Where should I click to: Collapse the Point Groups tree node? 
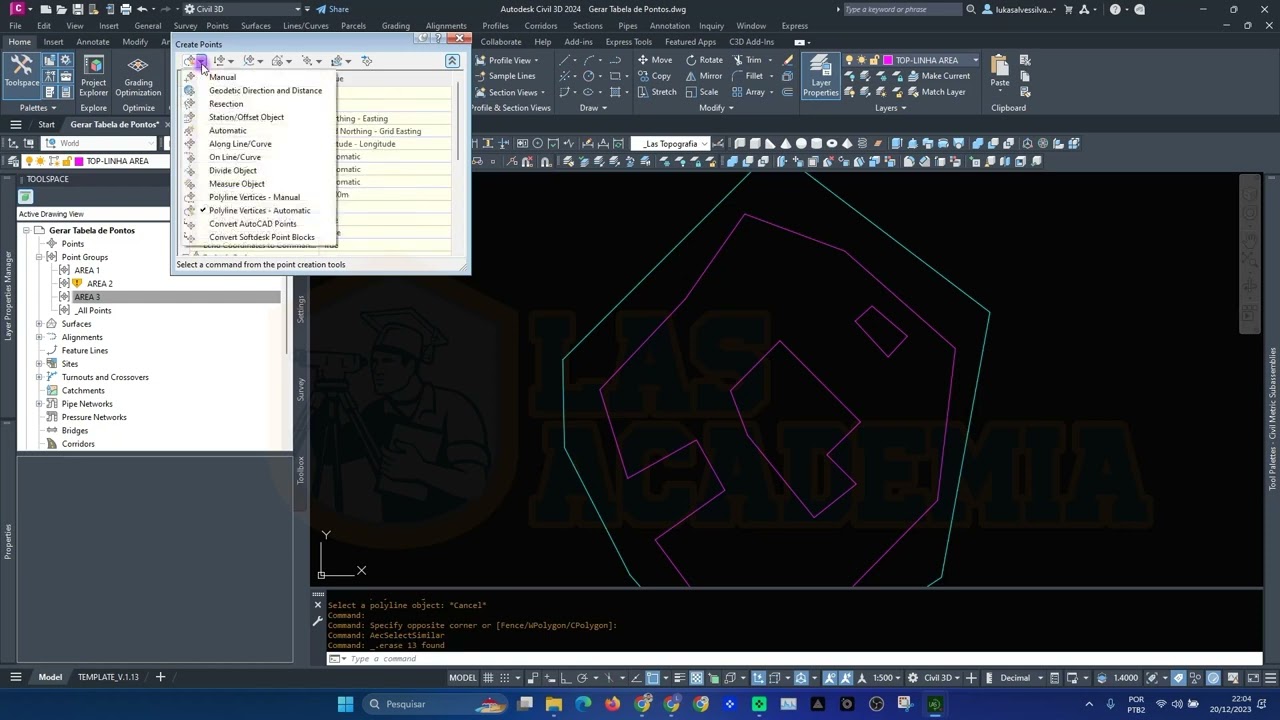[x=39, y=257]
